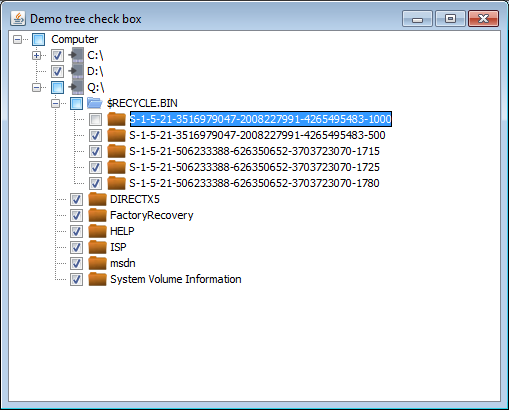Select the ISP label

(x=118, y=247)
